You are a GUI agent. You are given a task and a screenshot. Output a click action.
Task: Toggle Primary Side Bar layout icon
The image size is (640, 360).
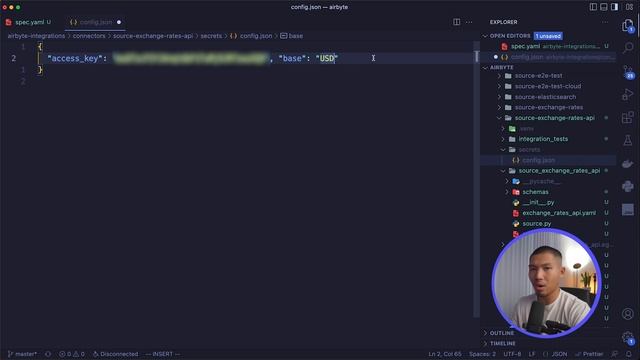pos(593,7)
